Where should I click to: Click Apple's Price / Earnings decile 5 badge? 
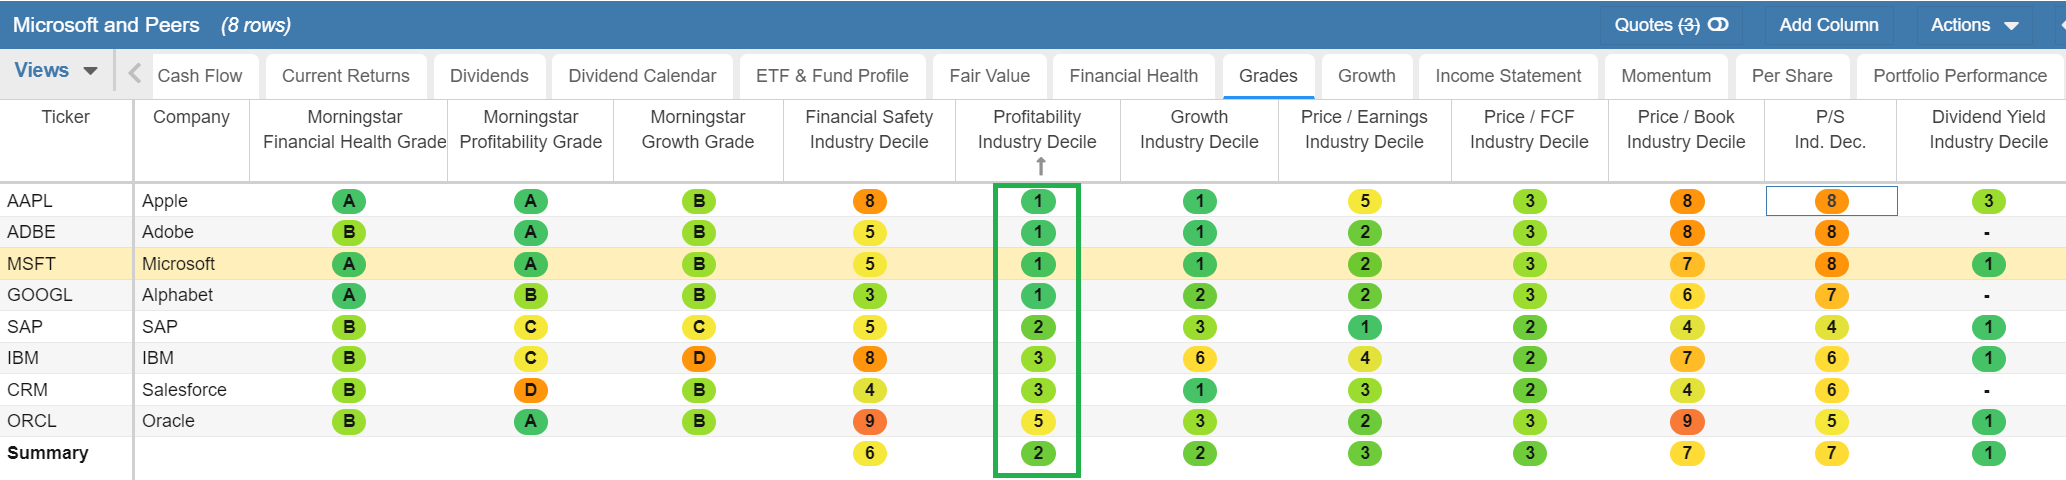pyautogui.click(x=1365, y=201)
